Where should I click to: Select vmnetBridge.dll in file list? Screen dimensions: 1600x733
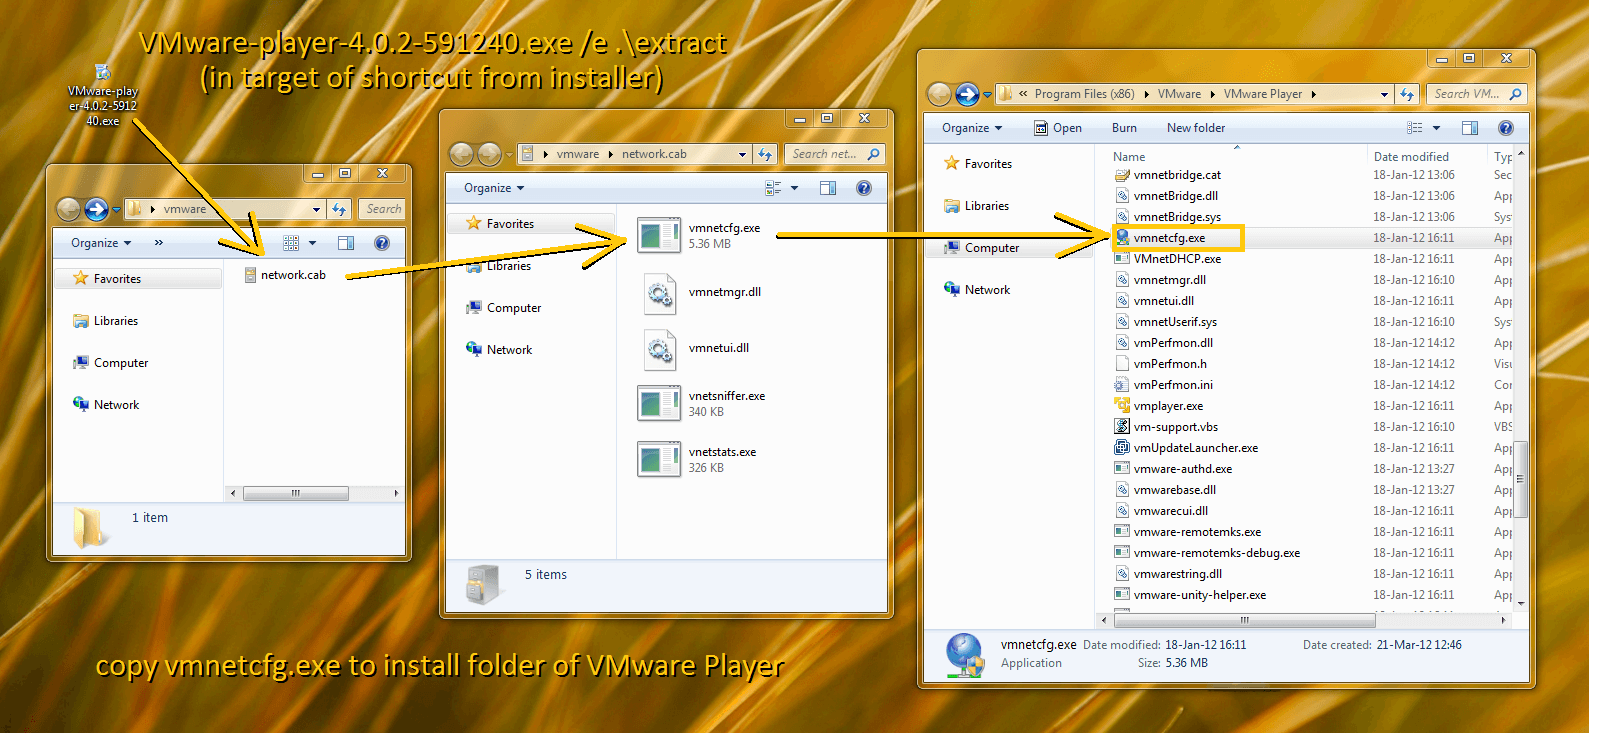pos(1165,196)
